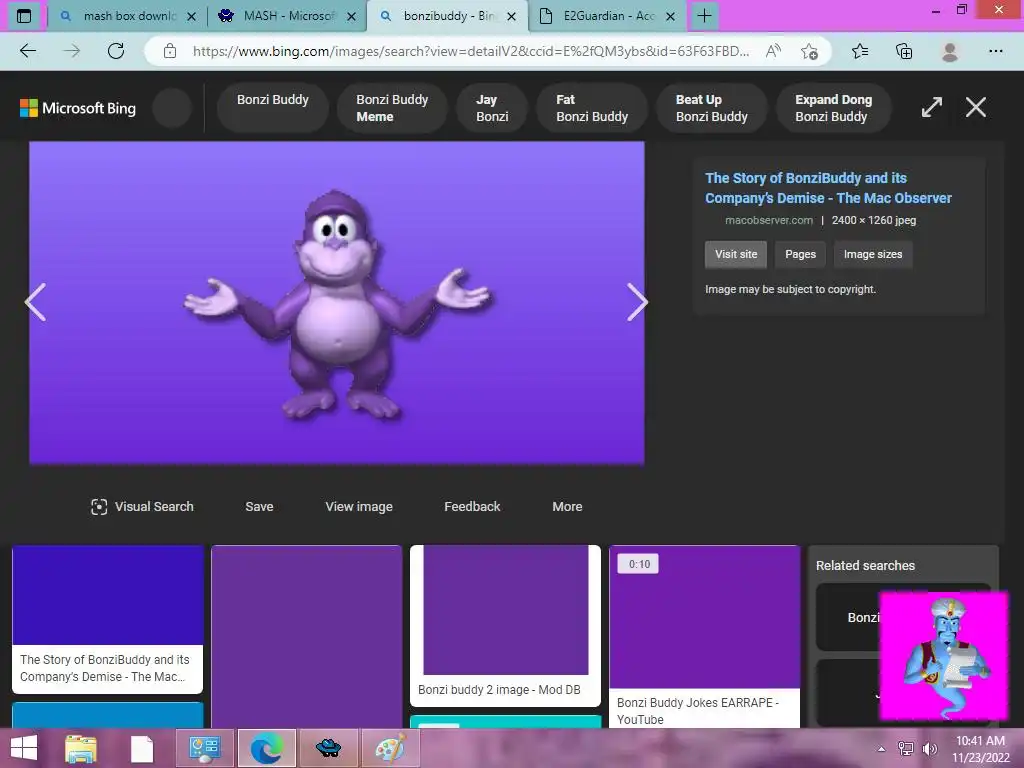Image resolution: width=1024 pixels, height=768 pixels.
Task: Close the bonzibuddy Bing tab
Action: tap(511, 17)
